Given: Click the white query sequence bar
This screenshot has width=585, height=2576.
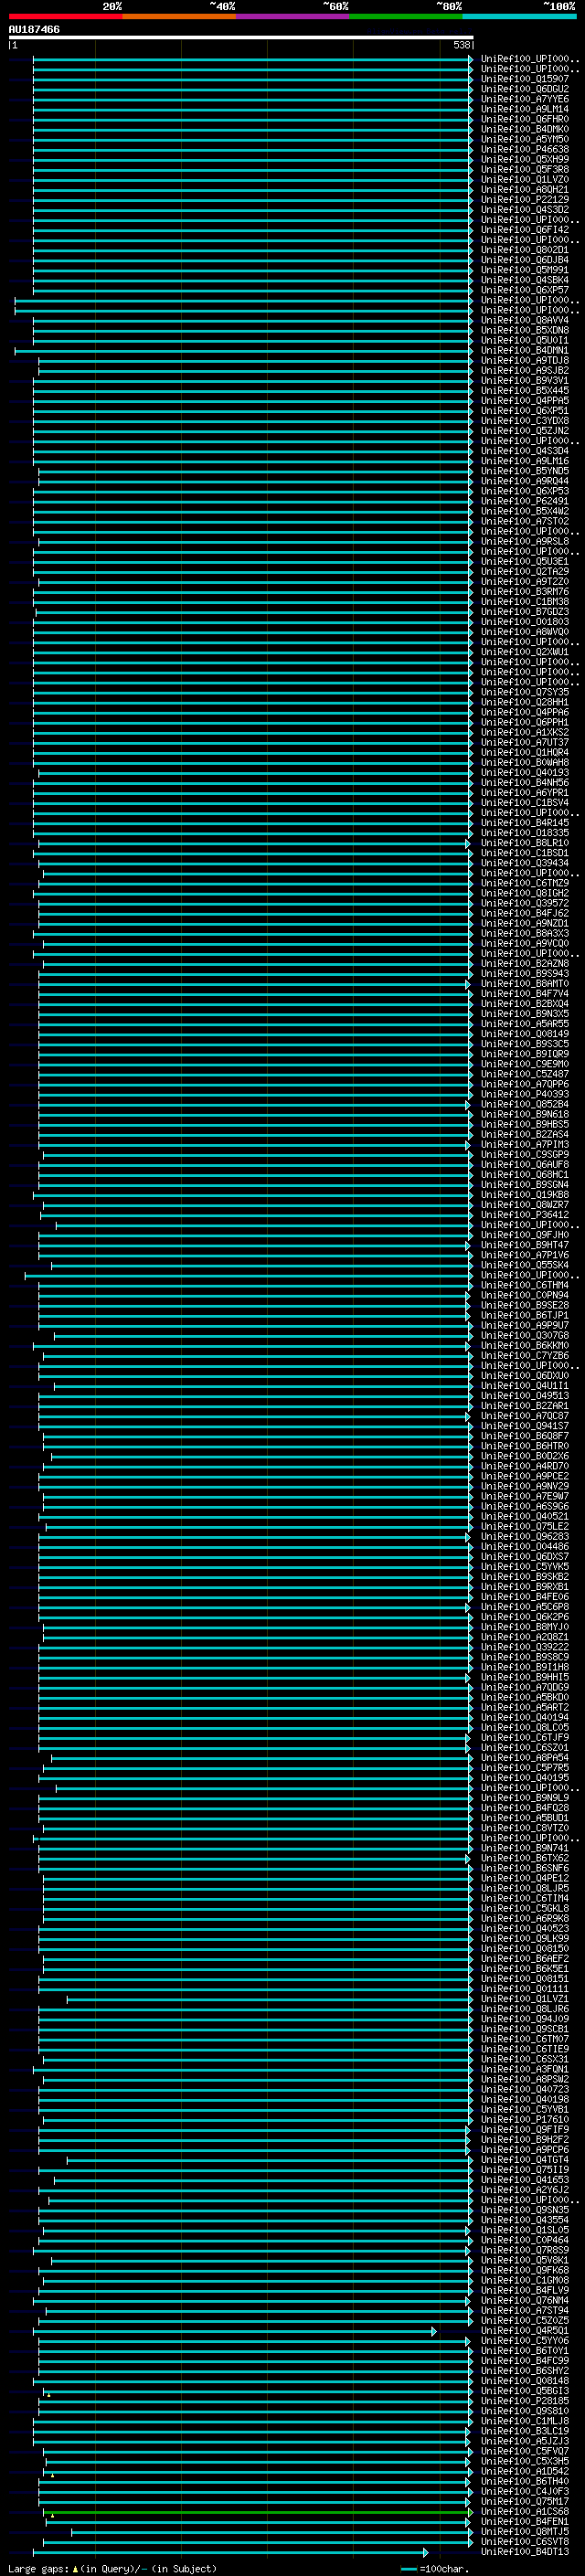Looking at the screenshot, I should coord(241,37).
